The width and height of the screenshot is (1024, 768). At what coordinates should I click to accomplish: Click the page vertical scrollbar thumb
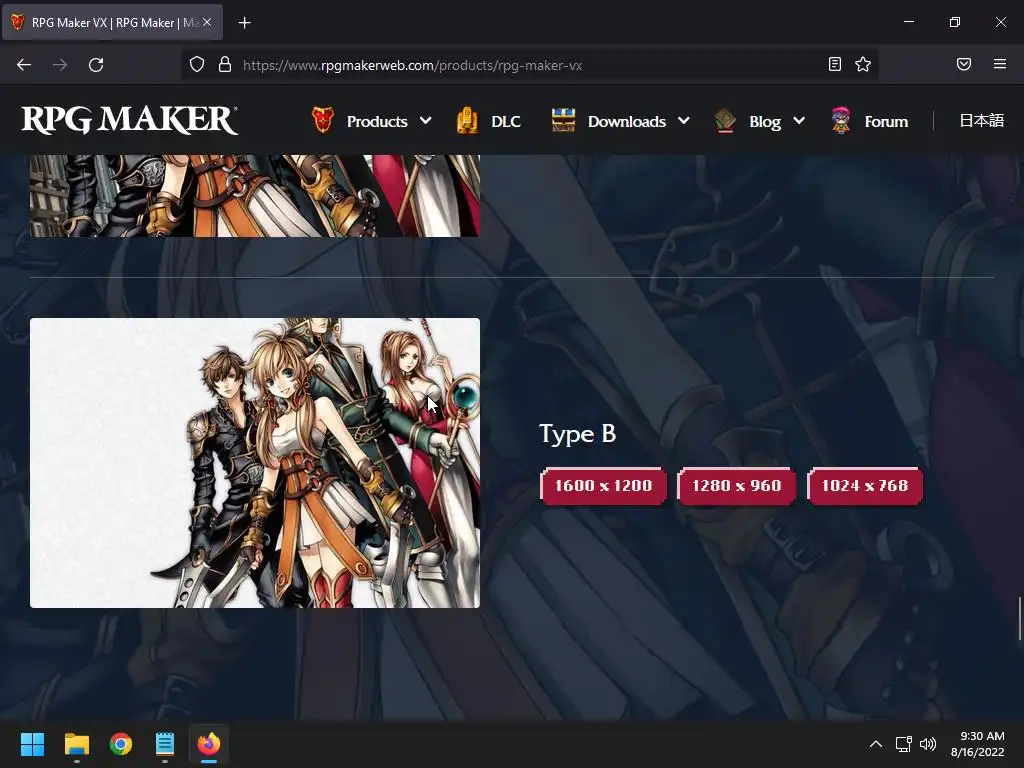1019,618
